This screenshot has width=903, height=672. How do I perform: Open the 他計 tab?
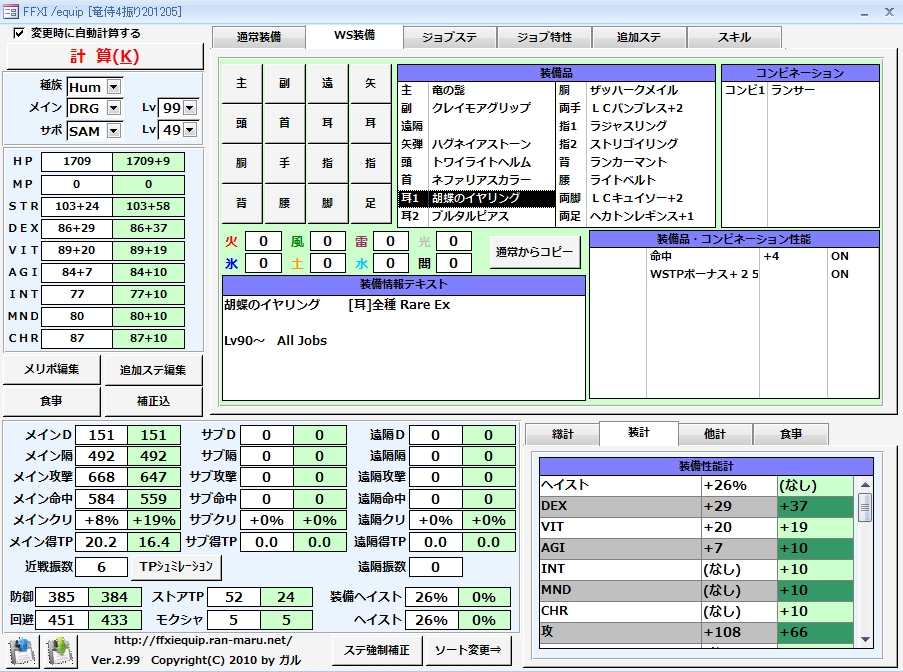pos(715,434)
